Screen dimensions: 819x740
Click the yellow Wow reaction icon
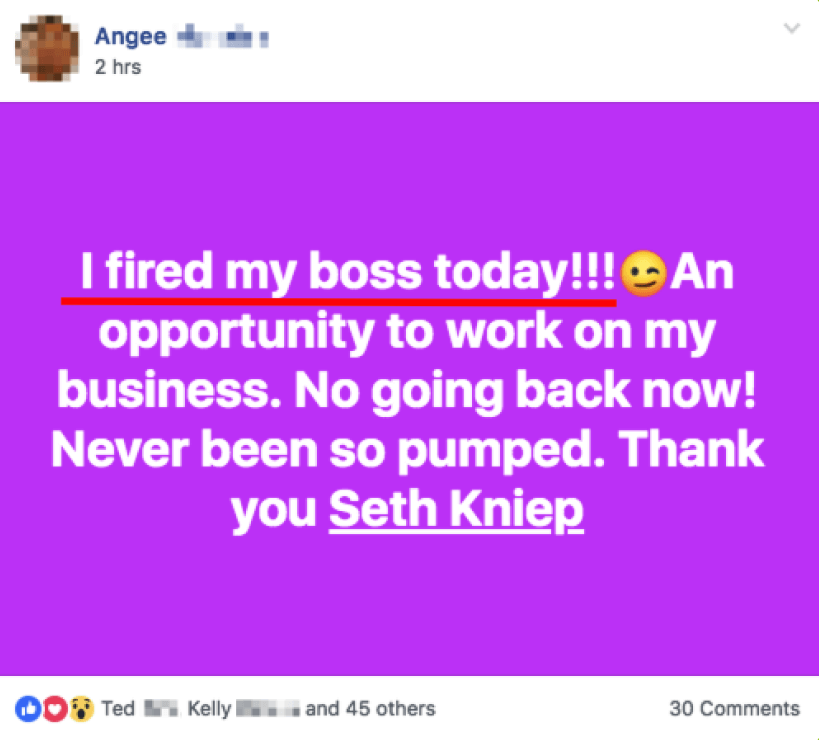82,709
